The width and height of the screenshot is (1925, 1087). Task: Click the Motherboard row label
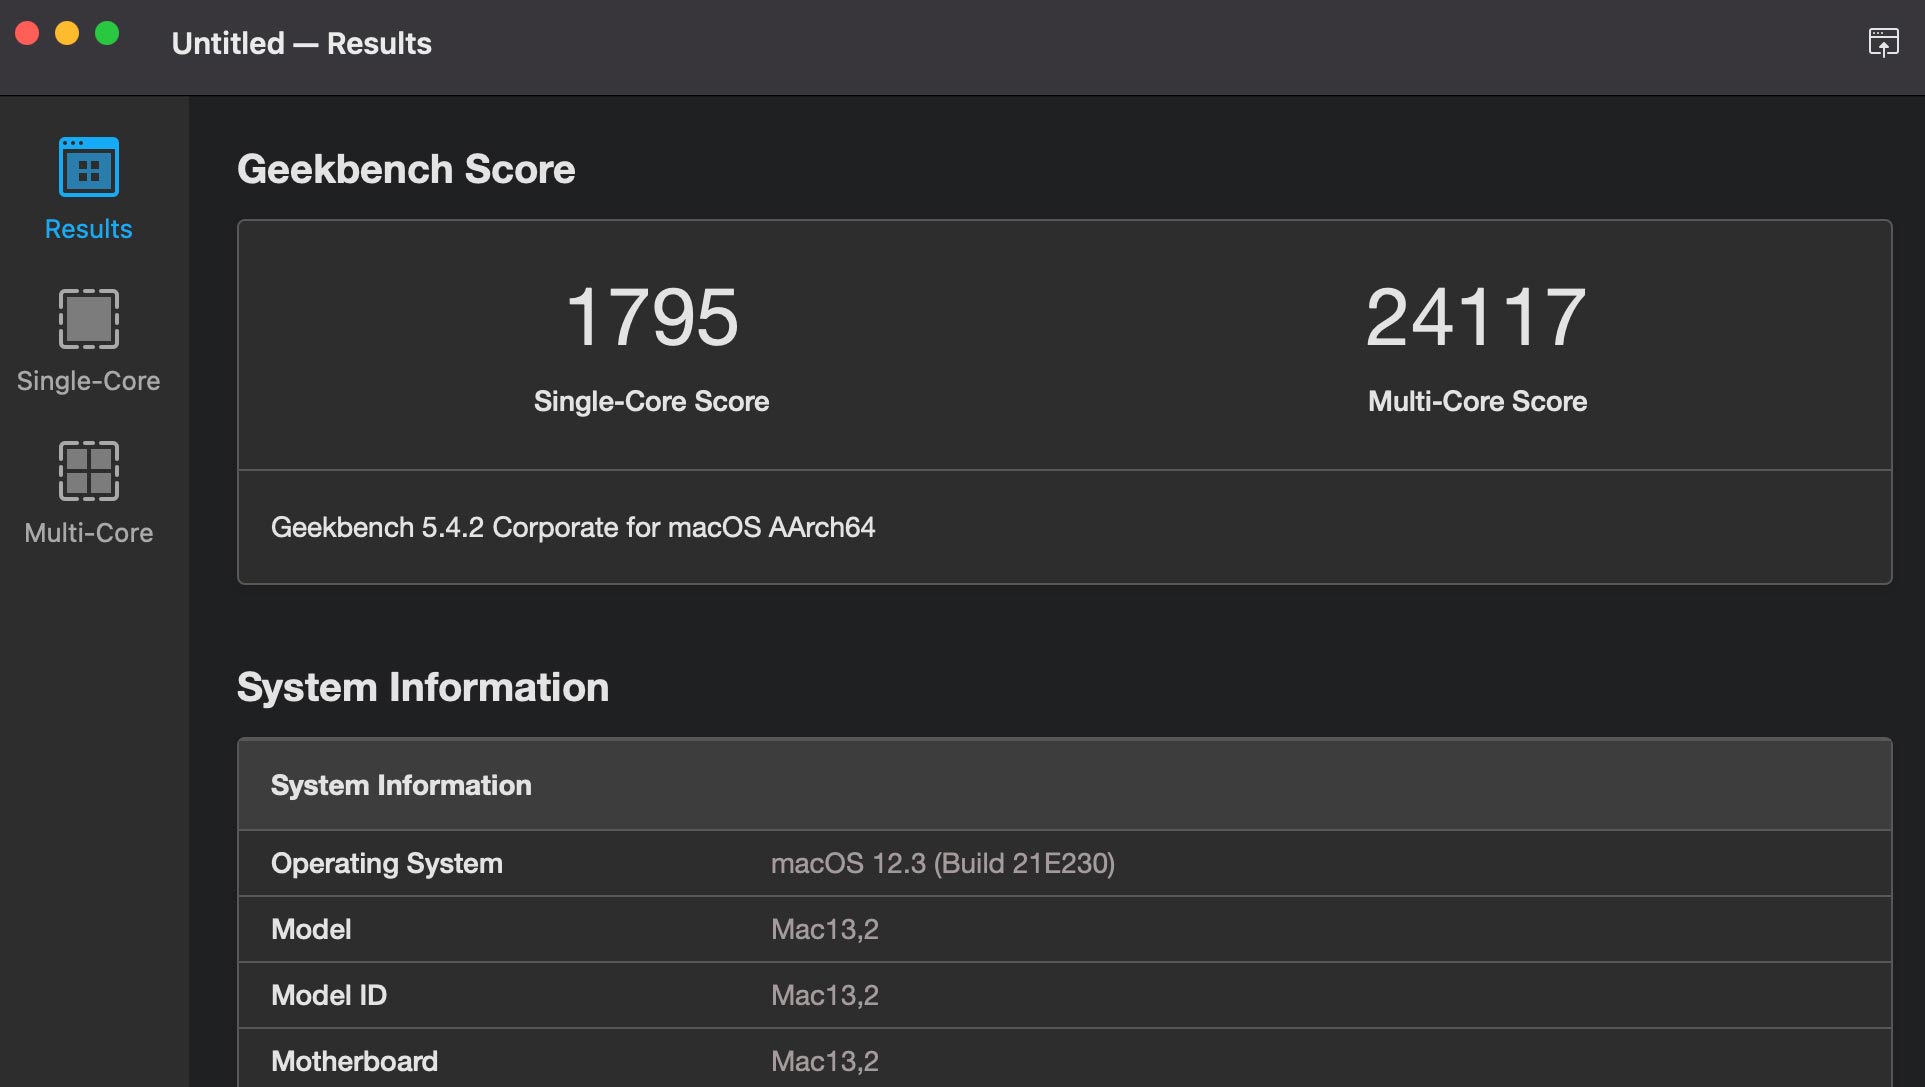354,1061
